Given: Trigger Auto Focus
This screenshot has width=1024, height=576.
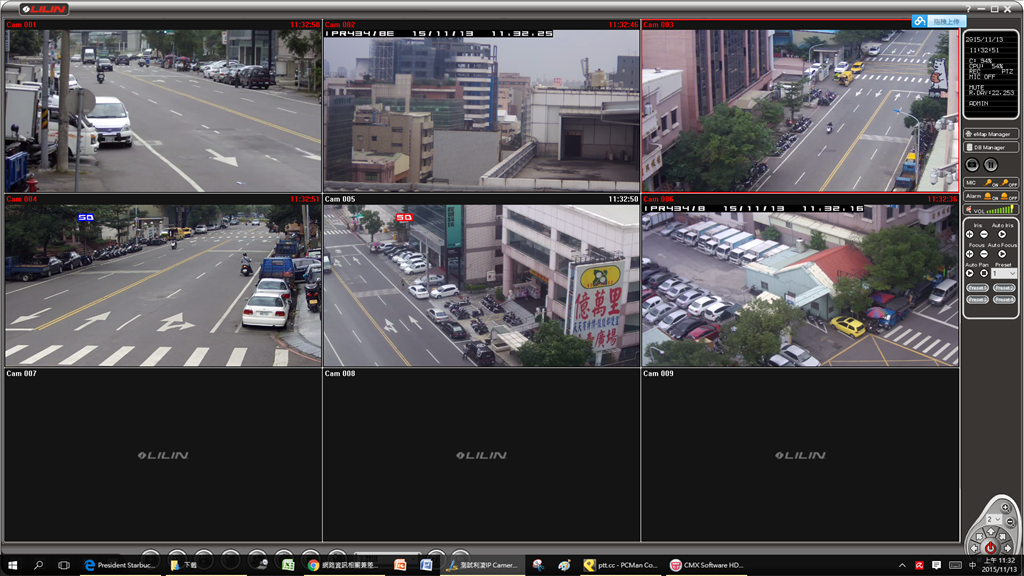Looking at the screenshot, I should click(1002, 253).
